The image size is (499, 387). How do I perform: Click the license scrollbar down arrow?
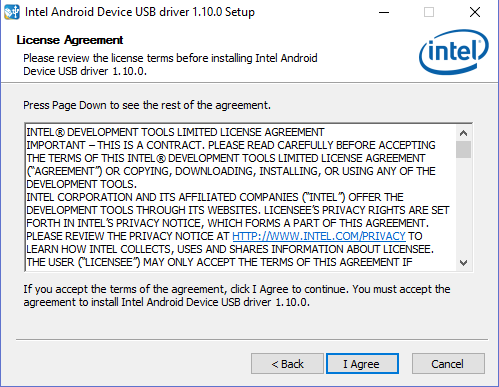point(463,263)
